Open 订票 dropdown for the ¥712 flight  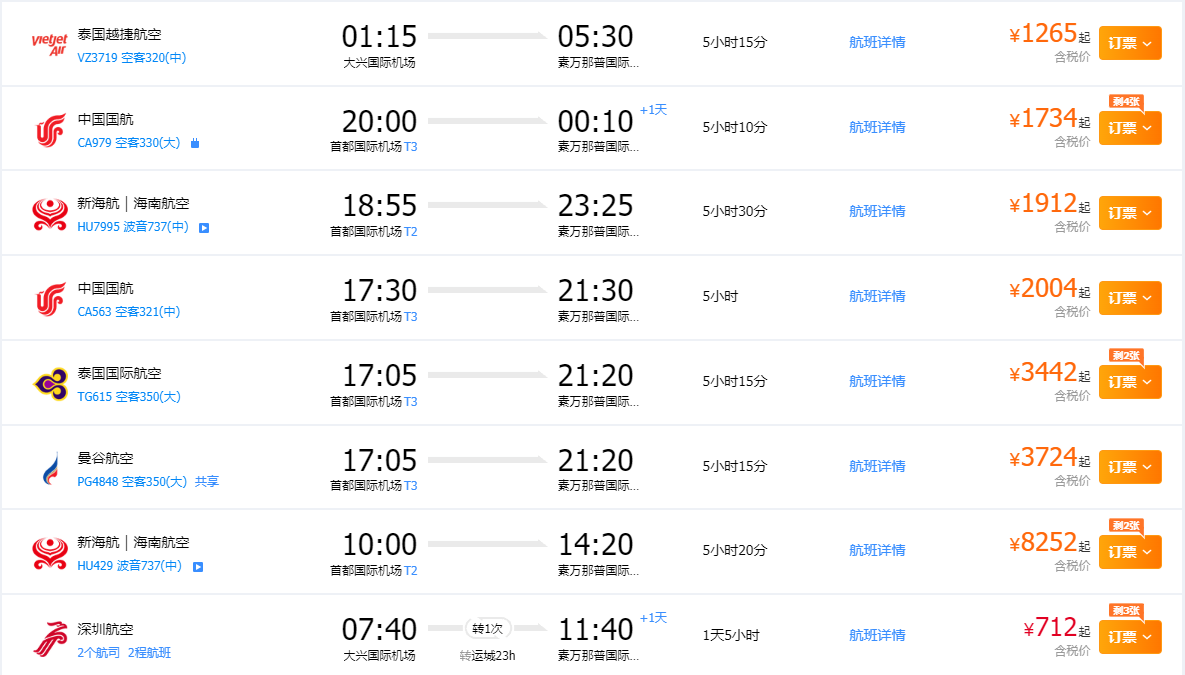coord(1130,637)
